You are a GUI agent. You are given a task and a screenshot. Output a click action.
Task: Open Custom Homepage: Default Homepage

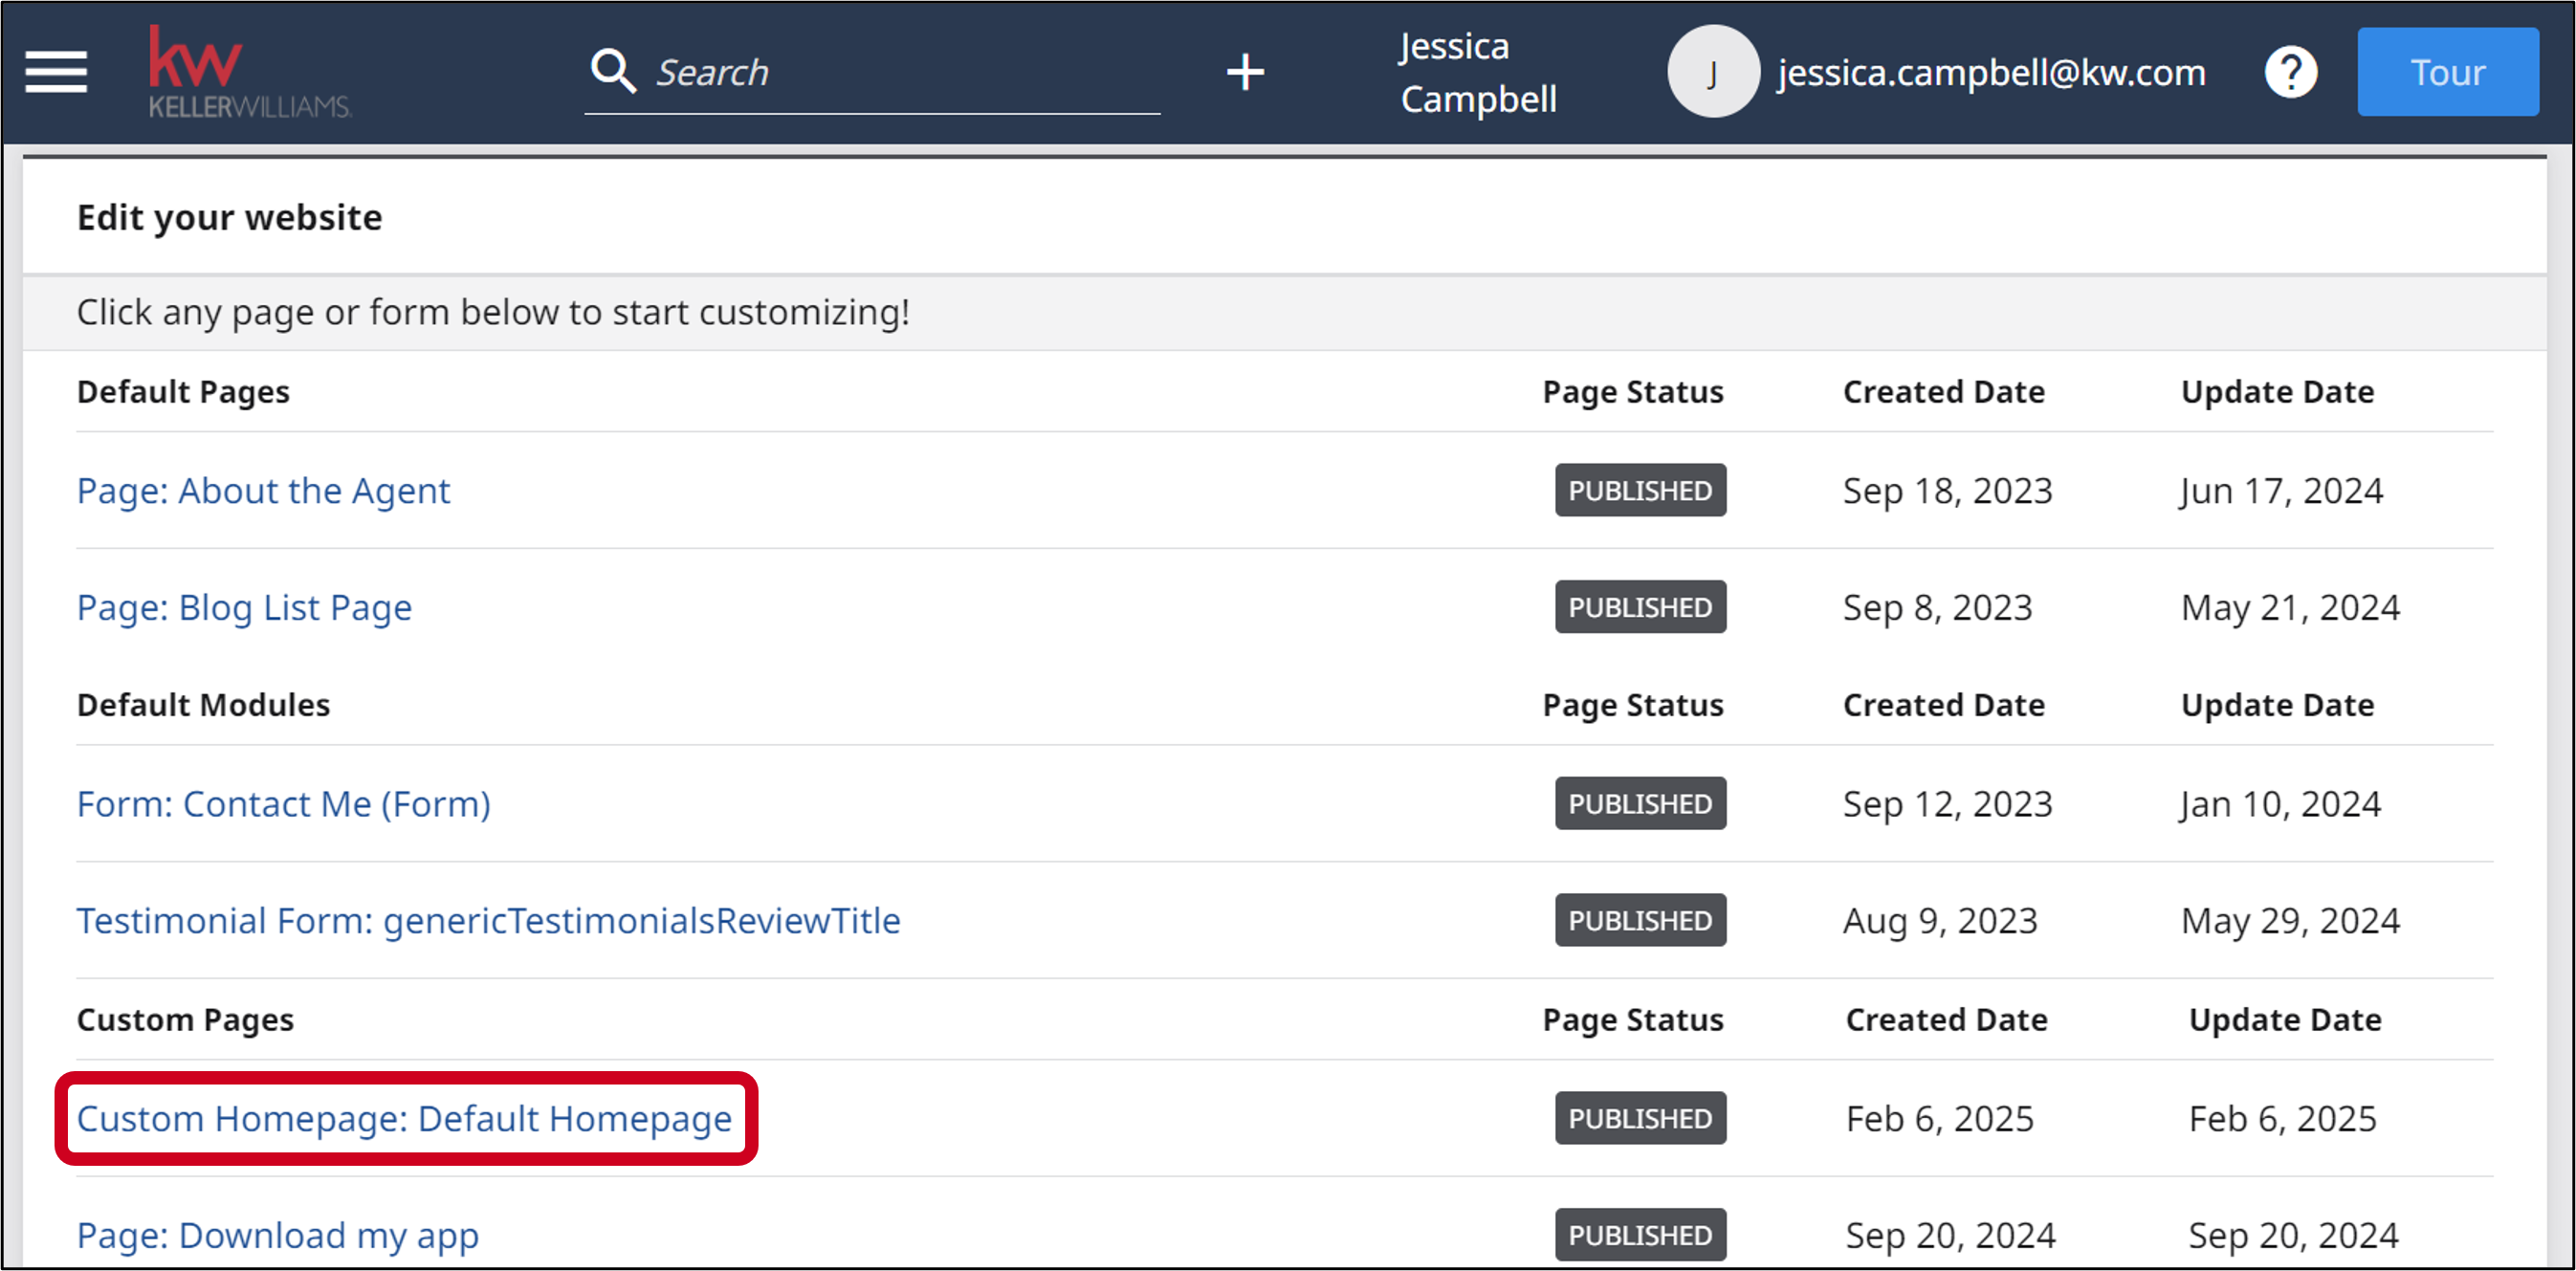[x=404, y=1119]
